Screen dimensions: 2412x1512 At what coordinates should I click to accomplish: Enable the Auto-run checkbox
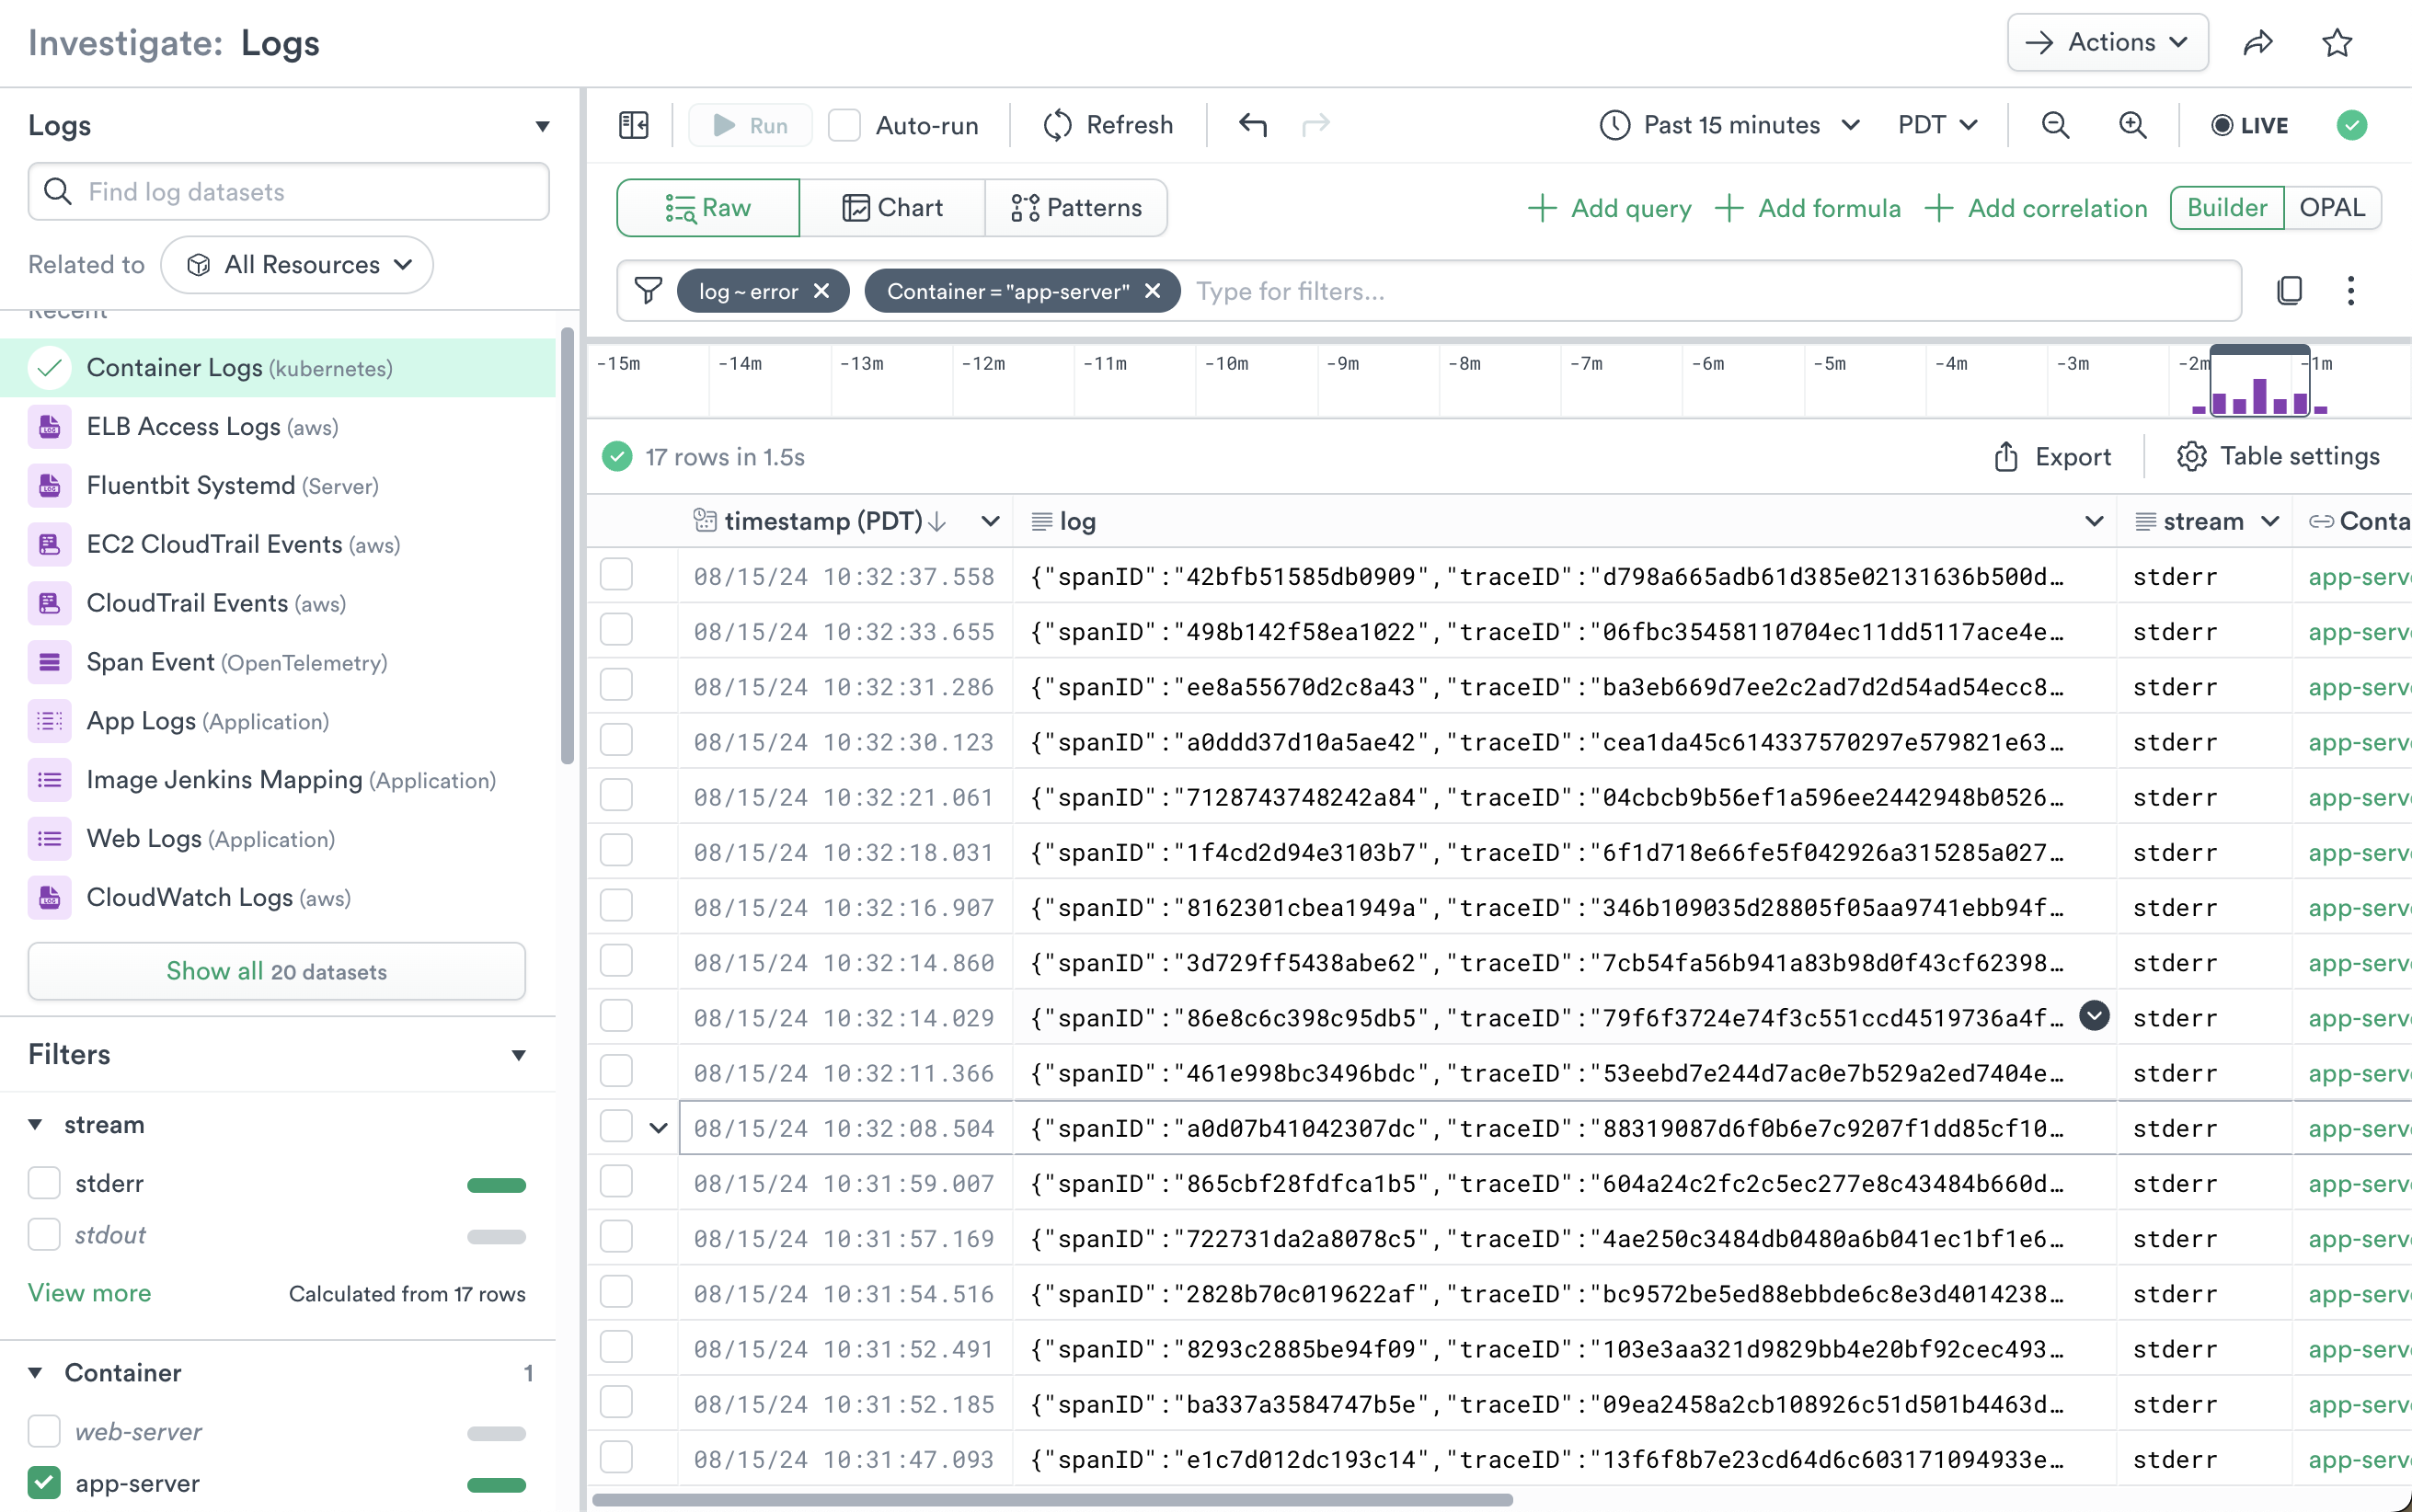pos(844,125)
